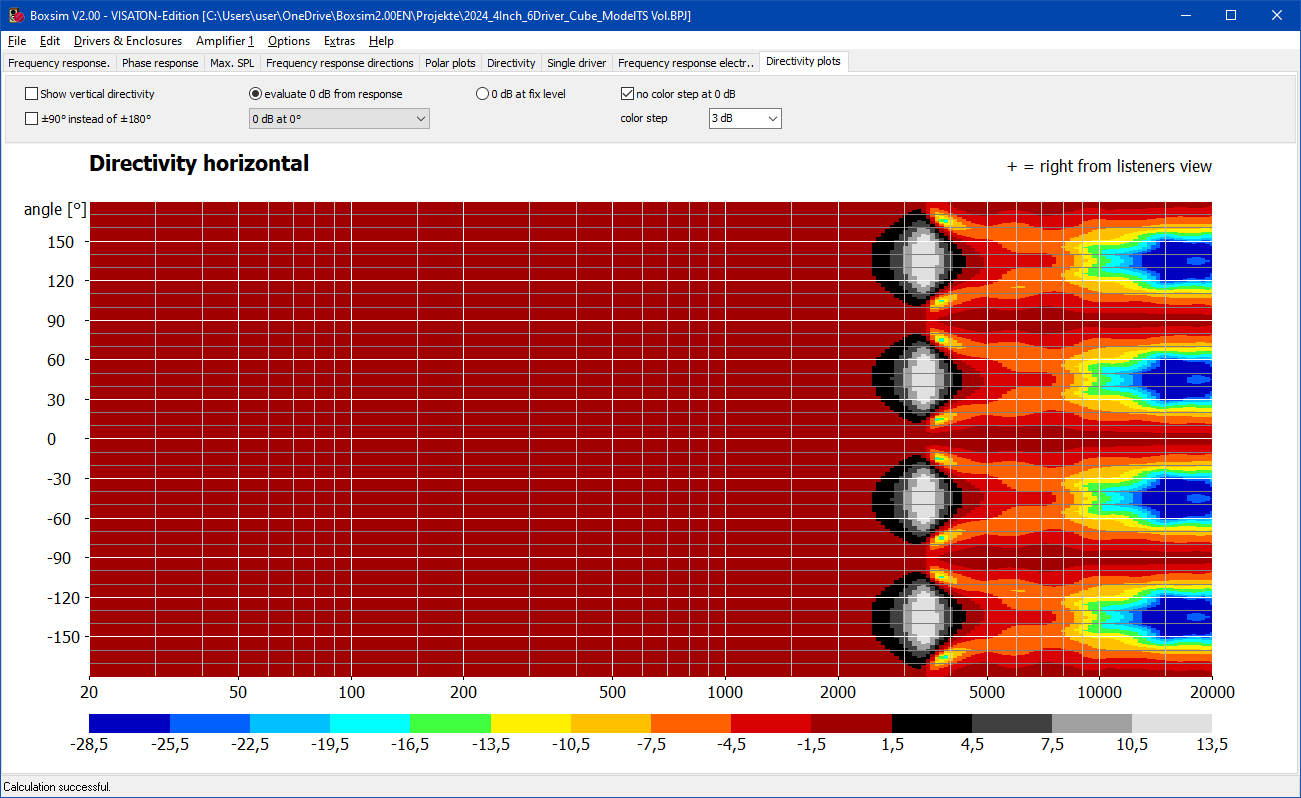
Task: Click the orange-red -7,5 legend swatch
Action: pyautogui.click(x=691, y=723)
